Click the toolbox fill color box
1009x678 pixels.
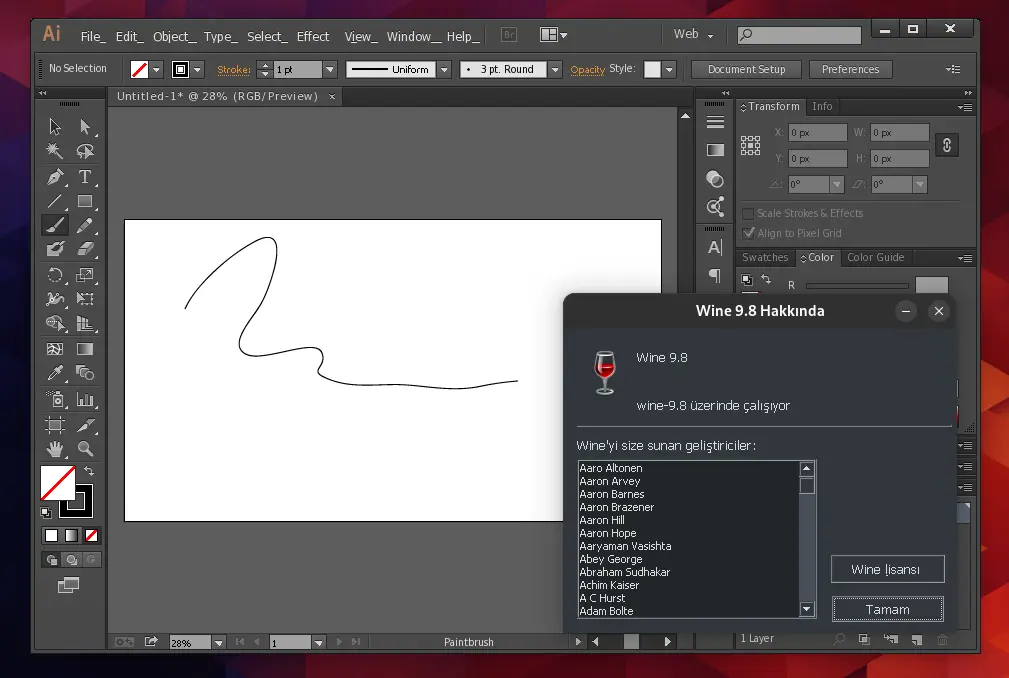pyautogui.click(x=58, y=483)
